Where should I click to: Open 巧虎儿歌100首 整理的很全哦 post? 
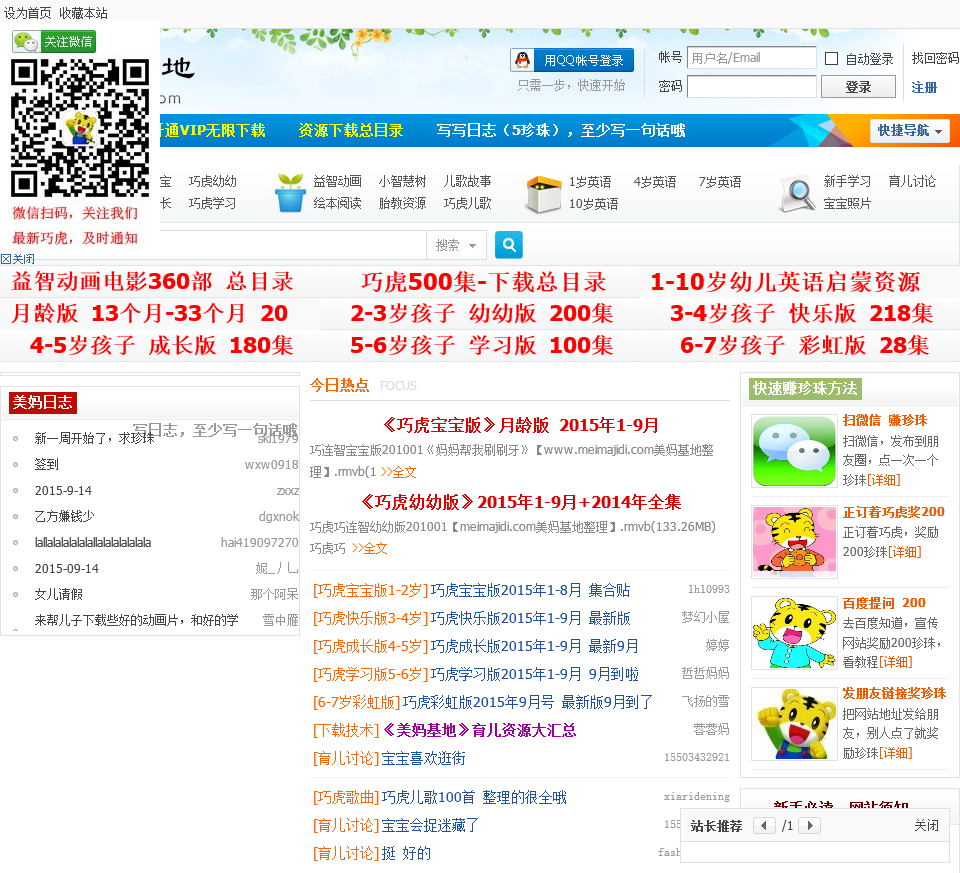(474, 798)
